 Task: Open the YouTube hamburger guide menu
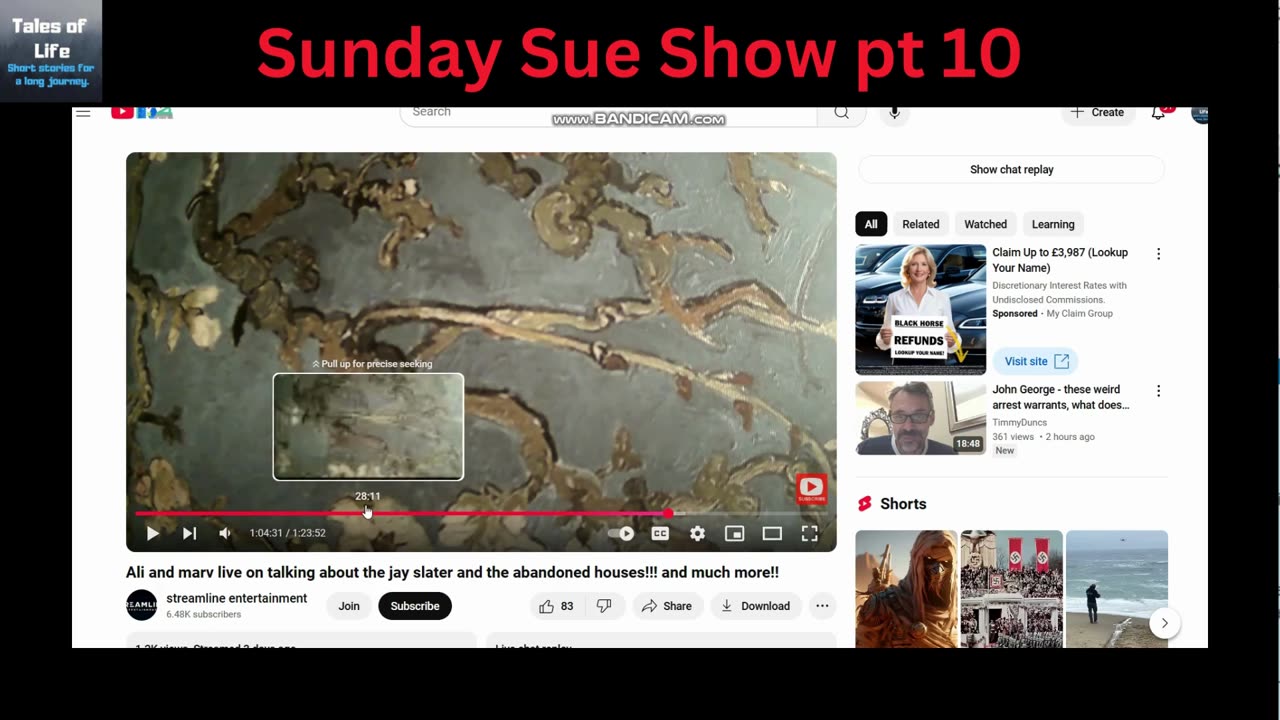click(x=84, y=113)
